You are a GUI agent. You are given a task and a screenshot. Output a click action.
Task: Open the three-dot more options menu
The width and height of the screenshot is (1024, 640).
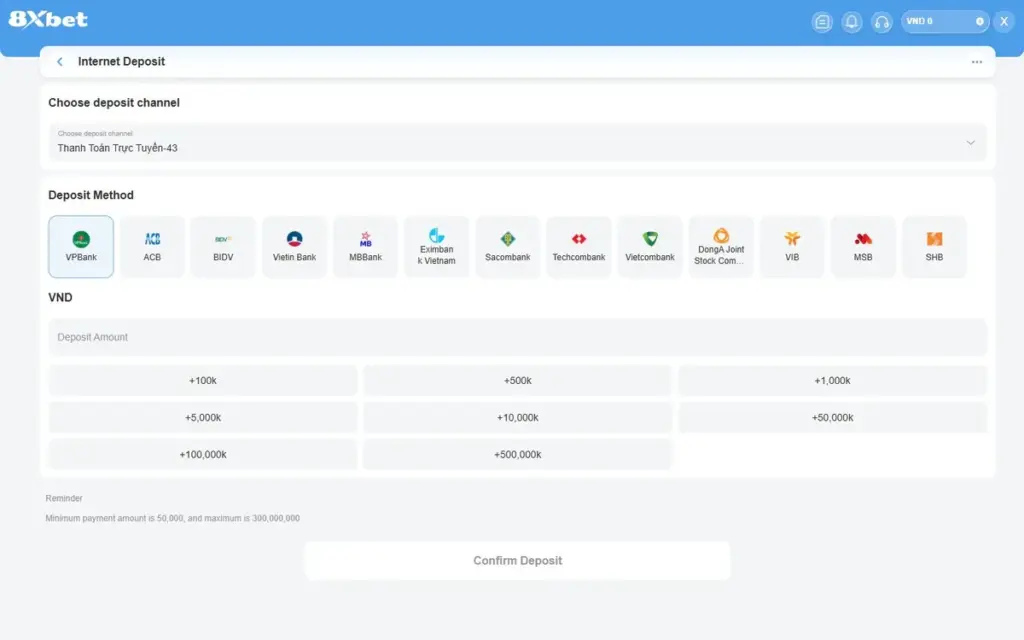[976, 62]
